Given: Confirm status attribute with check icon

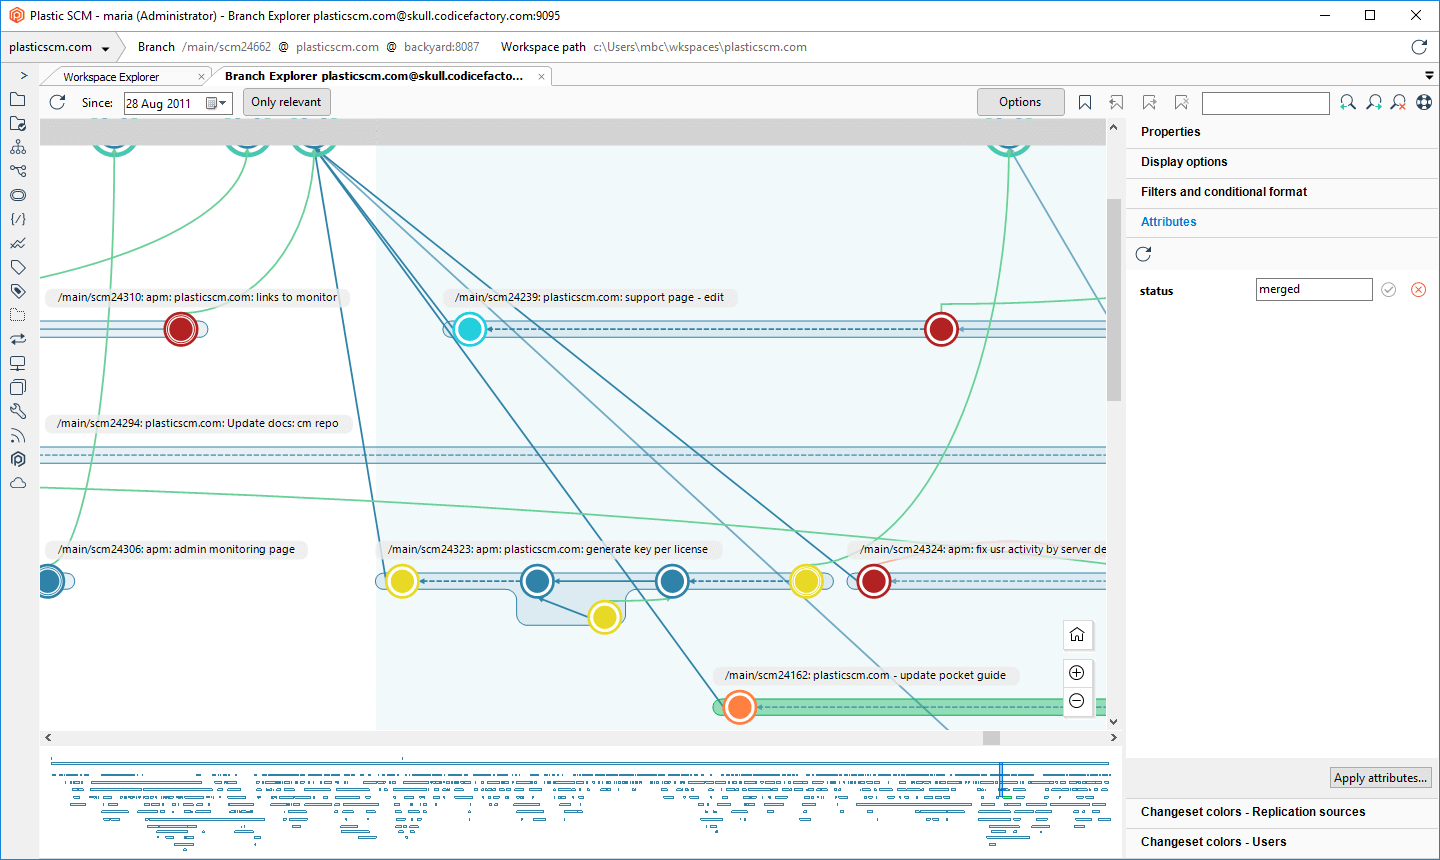Looking at the screenshot, I should click(x=1388, y=289).
